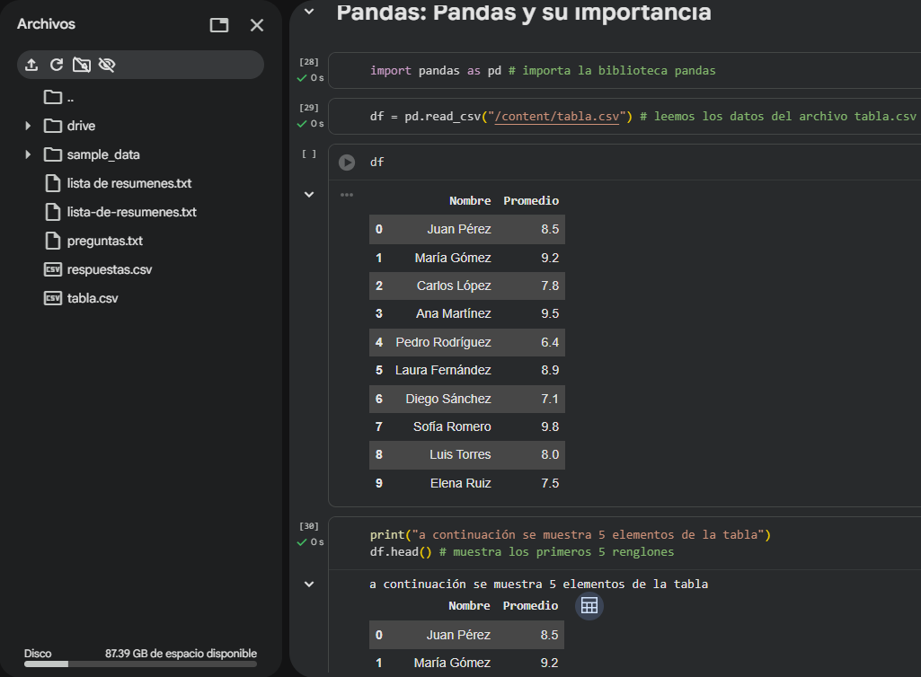This screenshot has width=921, height=677.
Task: Close the Archivos panel
Action: (x=257, y=25)
